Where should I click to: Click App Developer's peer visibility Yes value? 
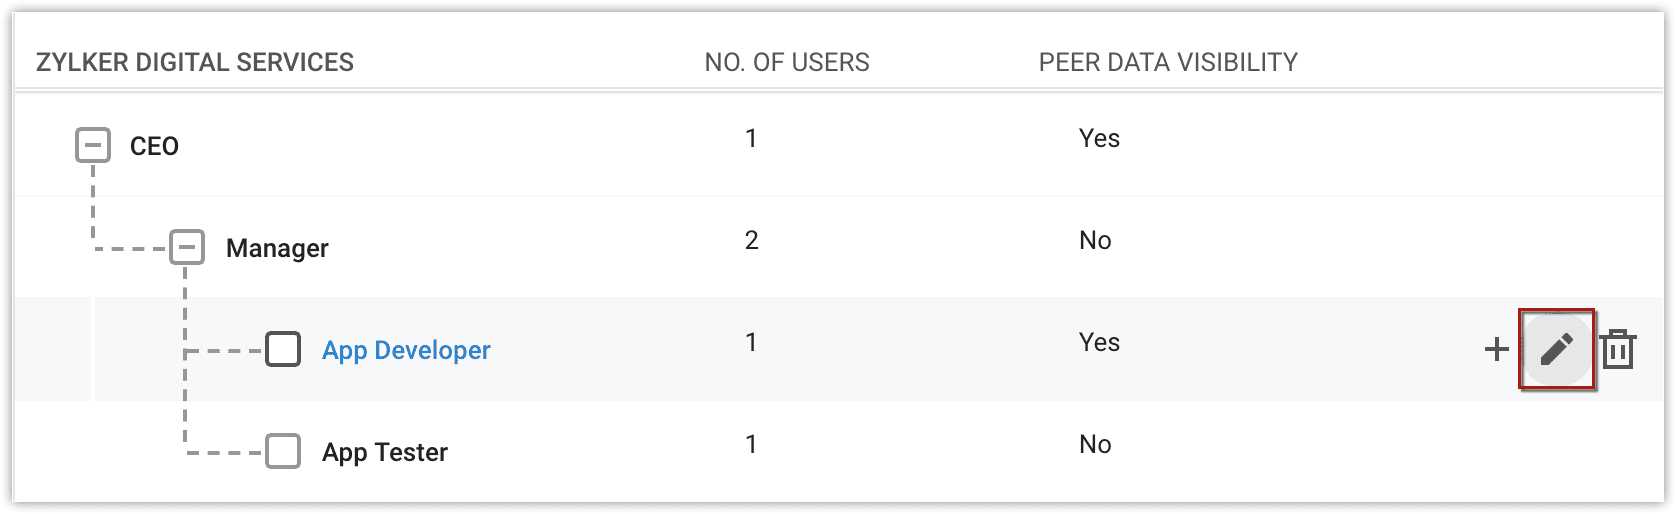[x=1099, y=342]
